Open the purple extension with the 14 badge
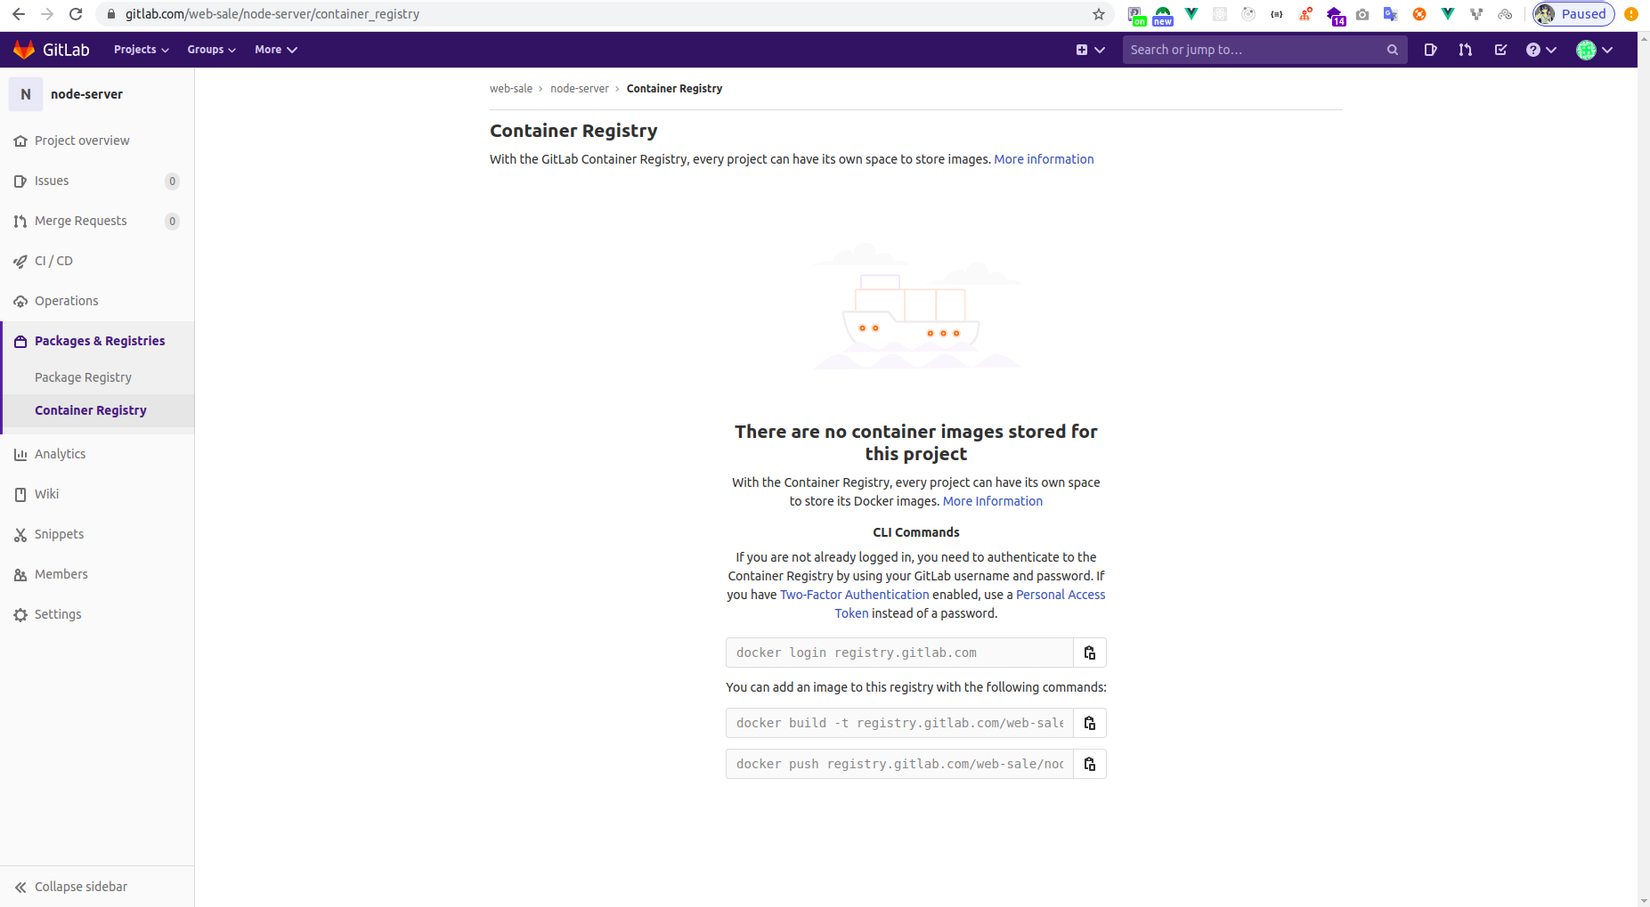The image size is (1650, 907). tap(1335, 15)
